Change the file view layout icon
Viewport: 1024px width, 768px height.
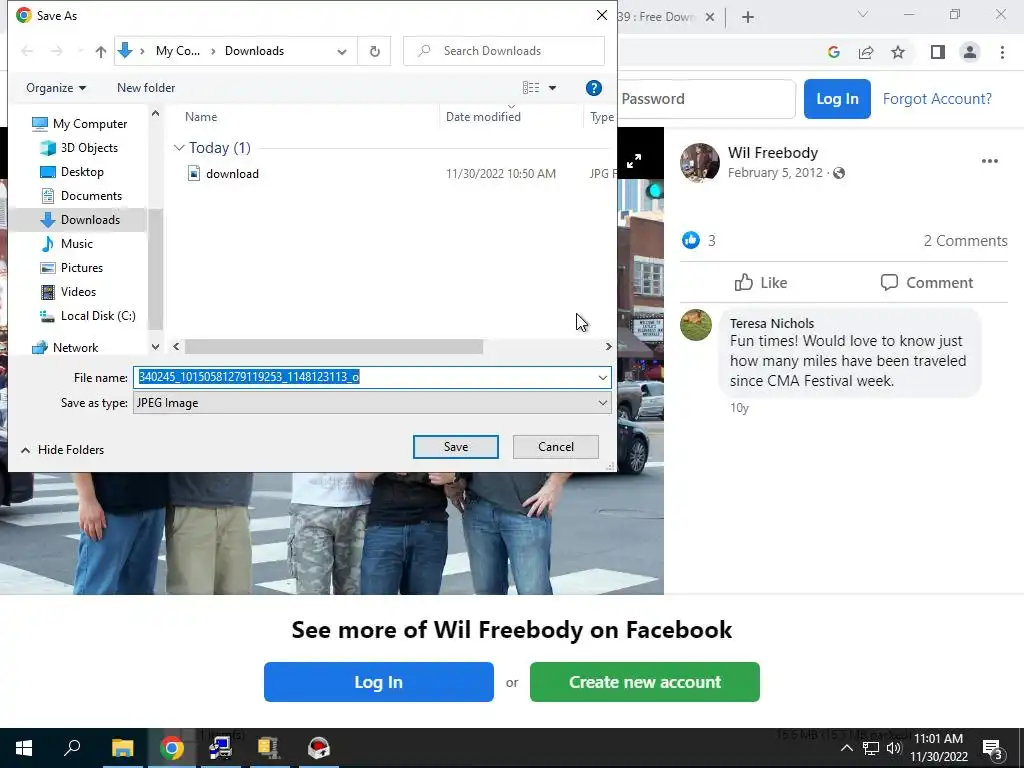pos(531,88)
